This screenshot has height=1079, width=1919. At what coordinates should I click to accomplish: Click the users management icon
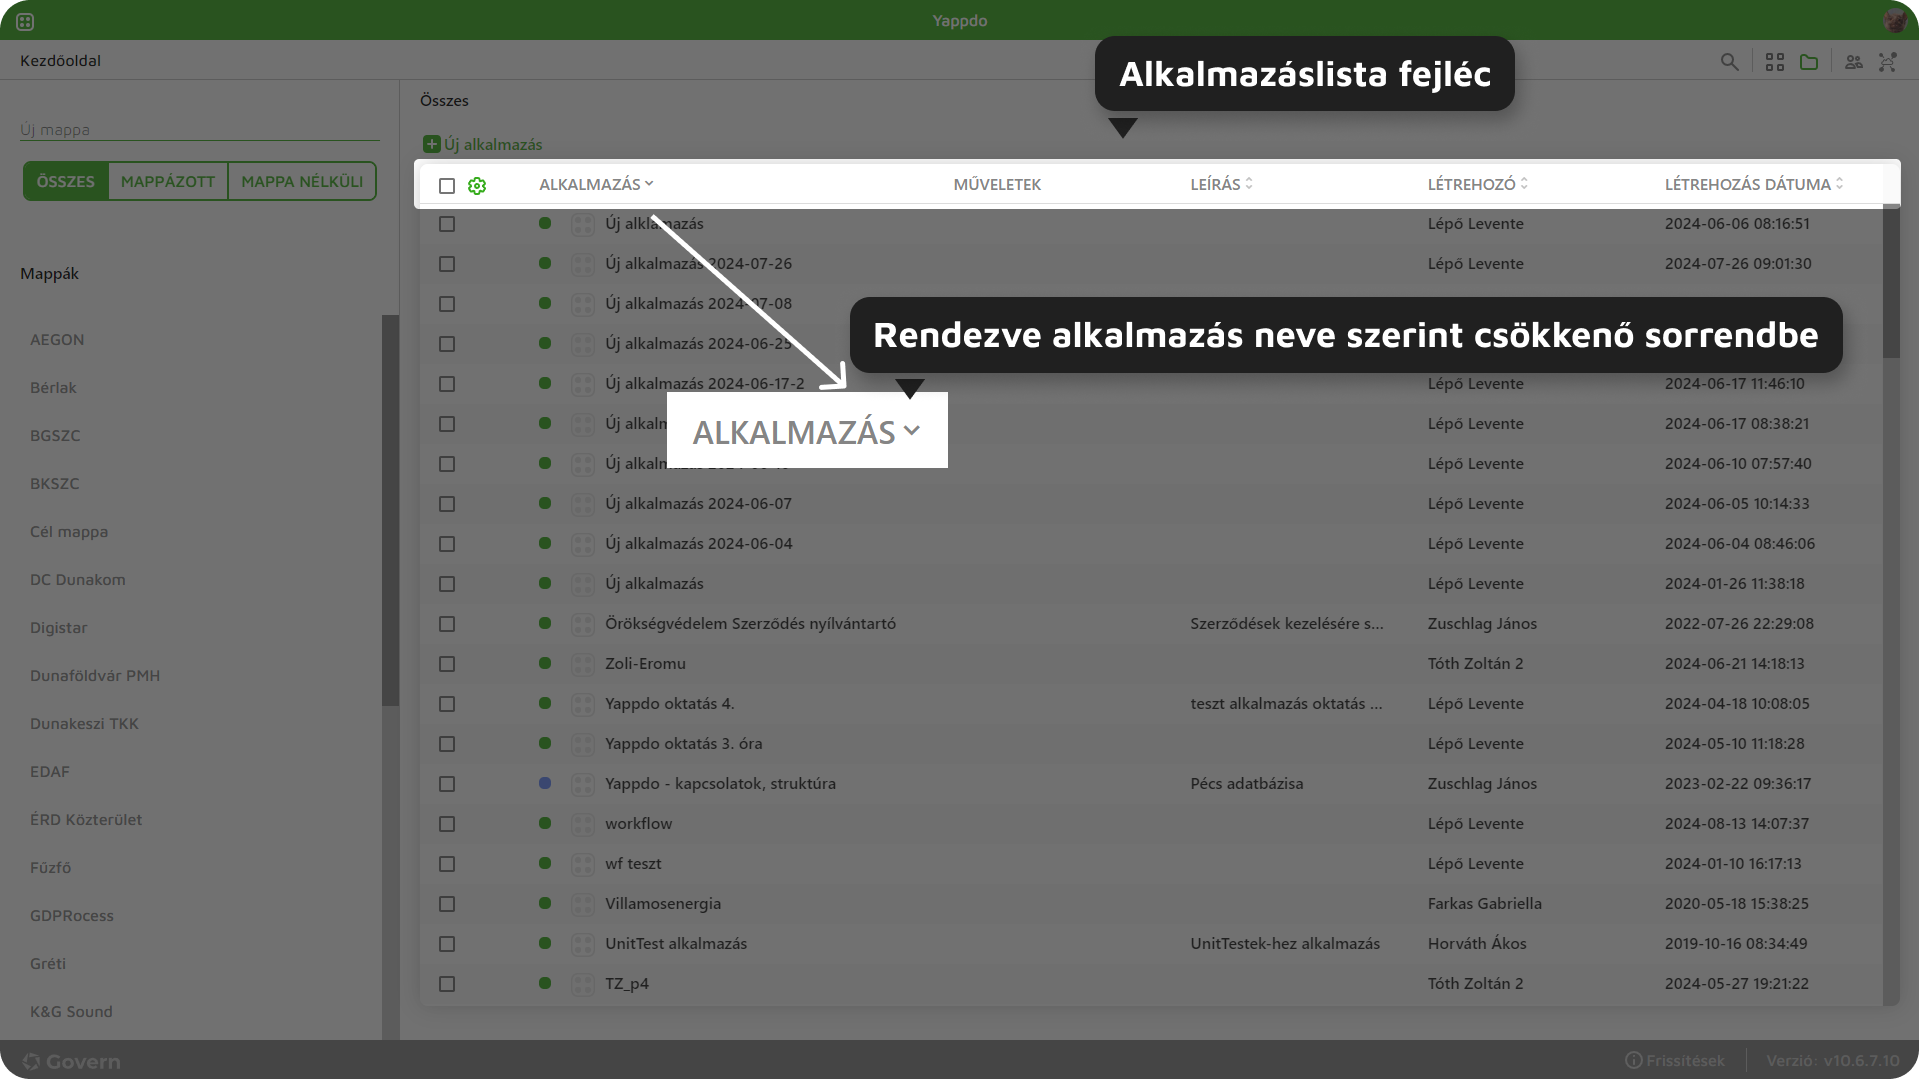point(1853,61)
